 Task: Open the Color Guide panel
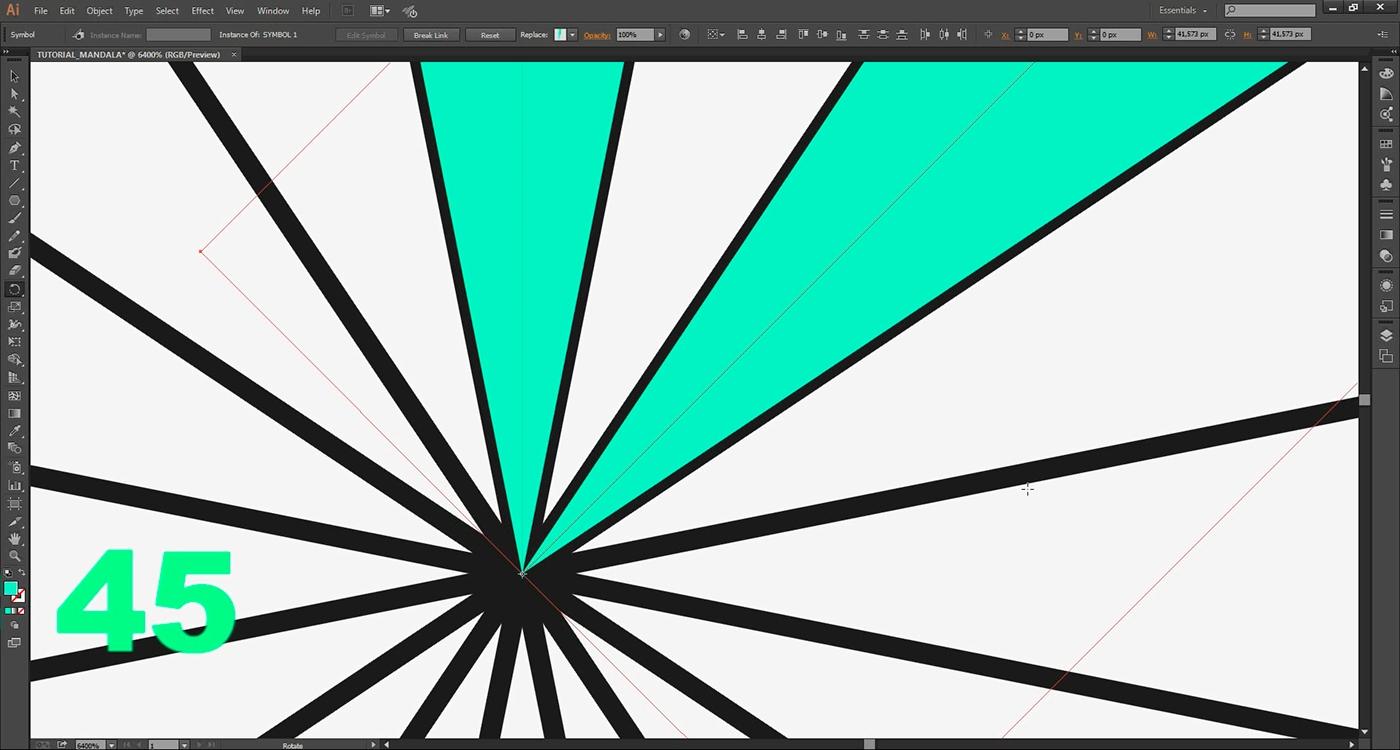pos(1386,94)
